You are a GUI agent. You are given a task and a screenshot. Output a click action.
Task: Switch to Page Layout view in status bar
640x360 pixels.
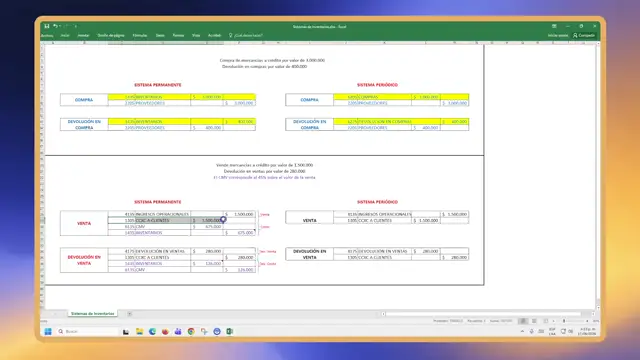tap(534, 321)
